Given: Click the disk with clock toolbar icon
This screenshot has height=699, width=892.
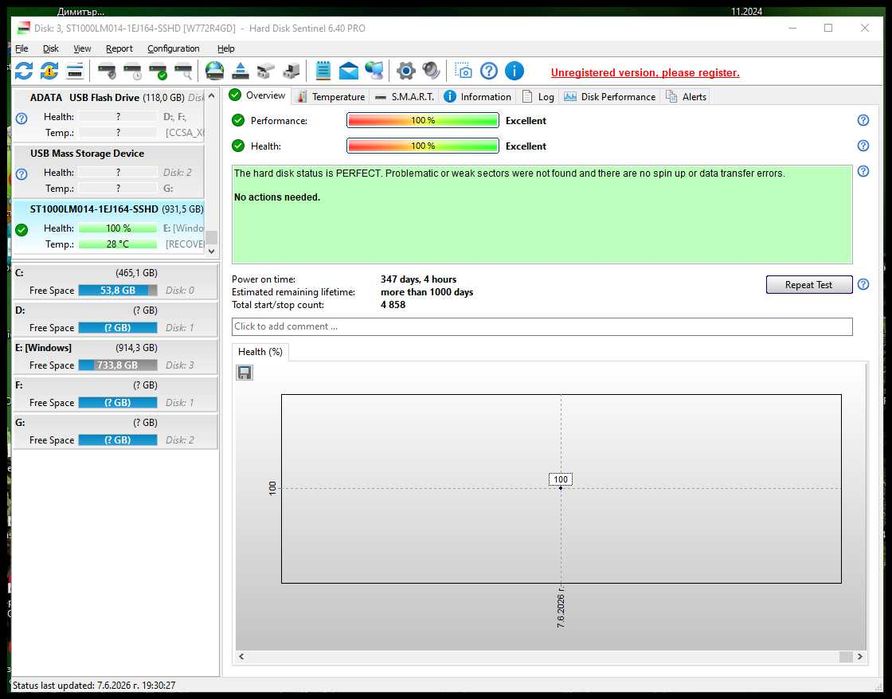Looking at the screenshot, I should click(132, 72).
